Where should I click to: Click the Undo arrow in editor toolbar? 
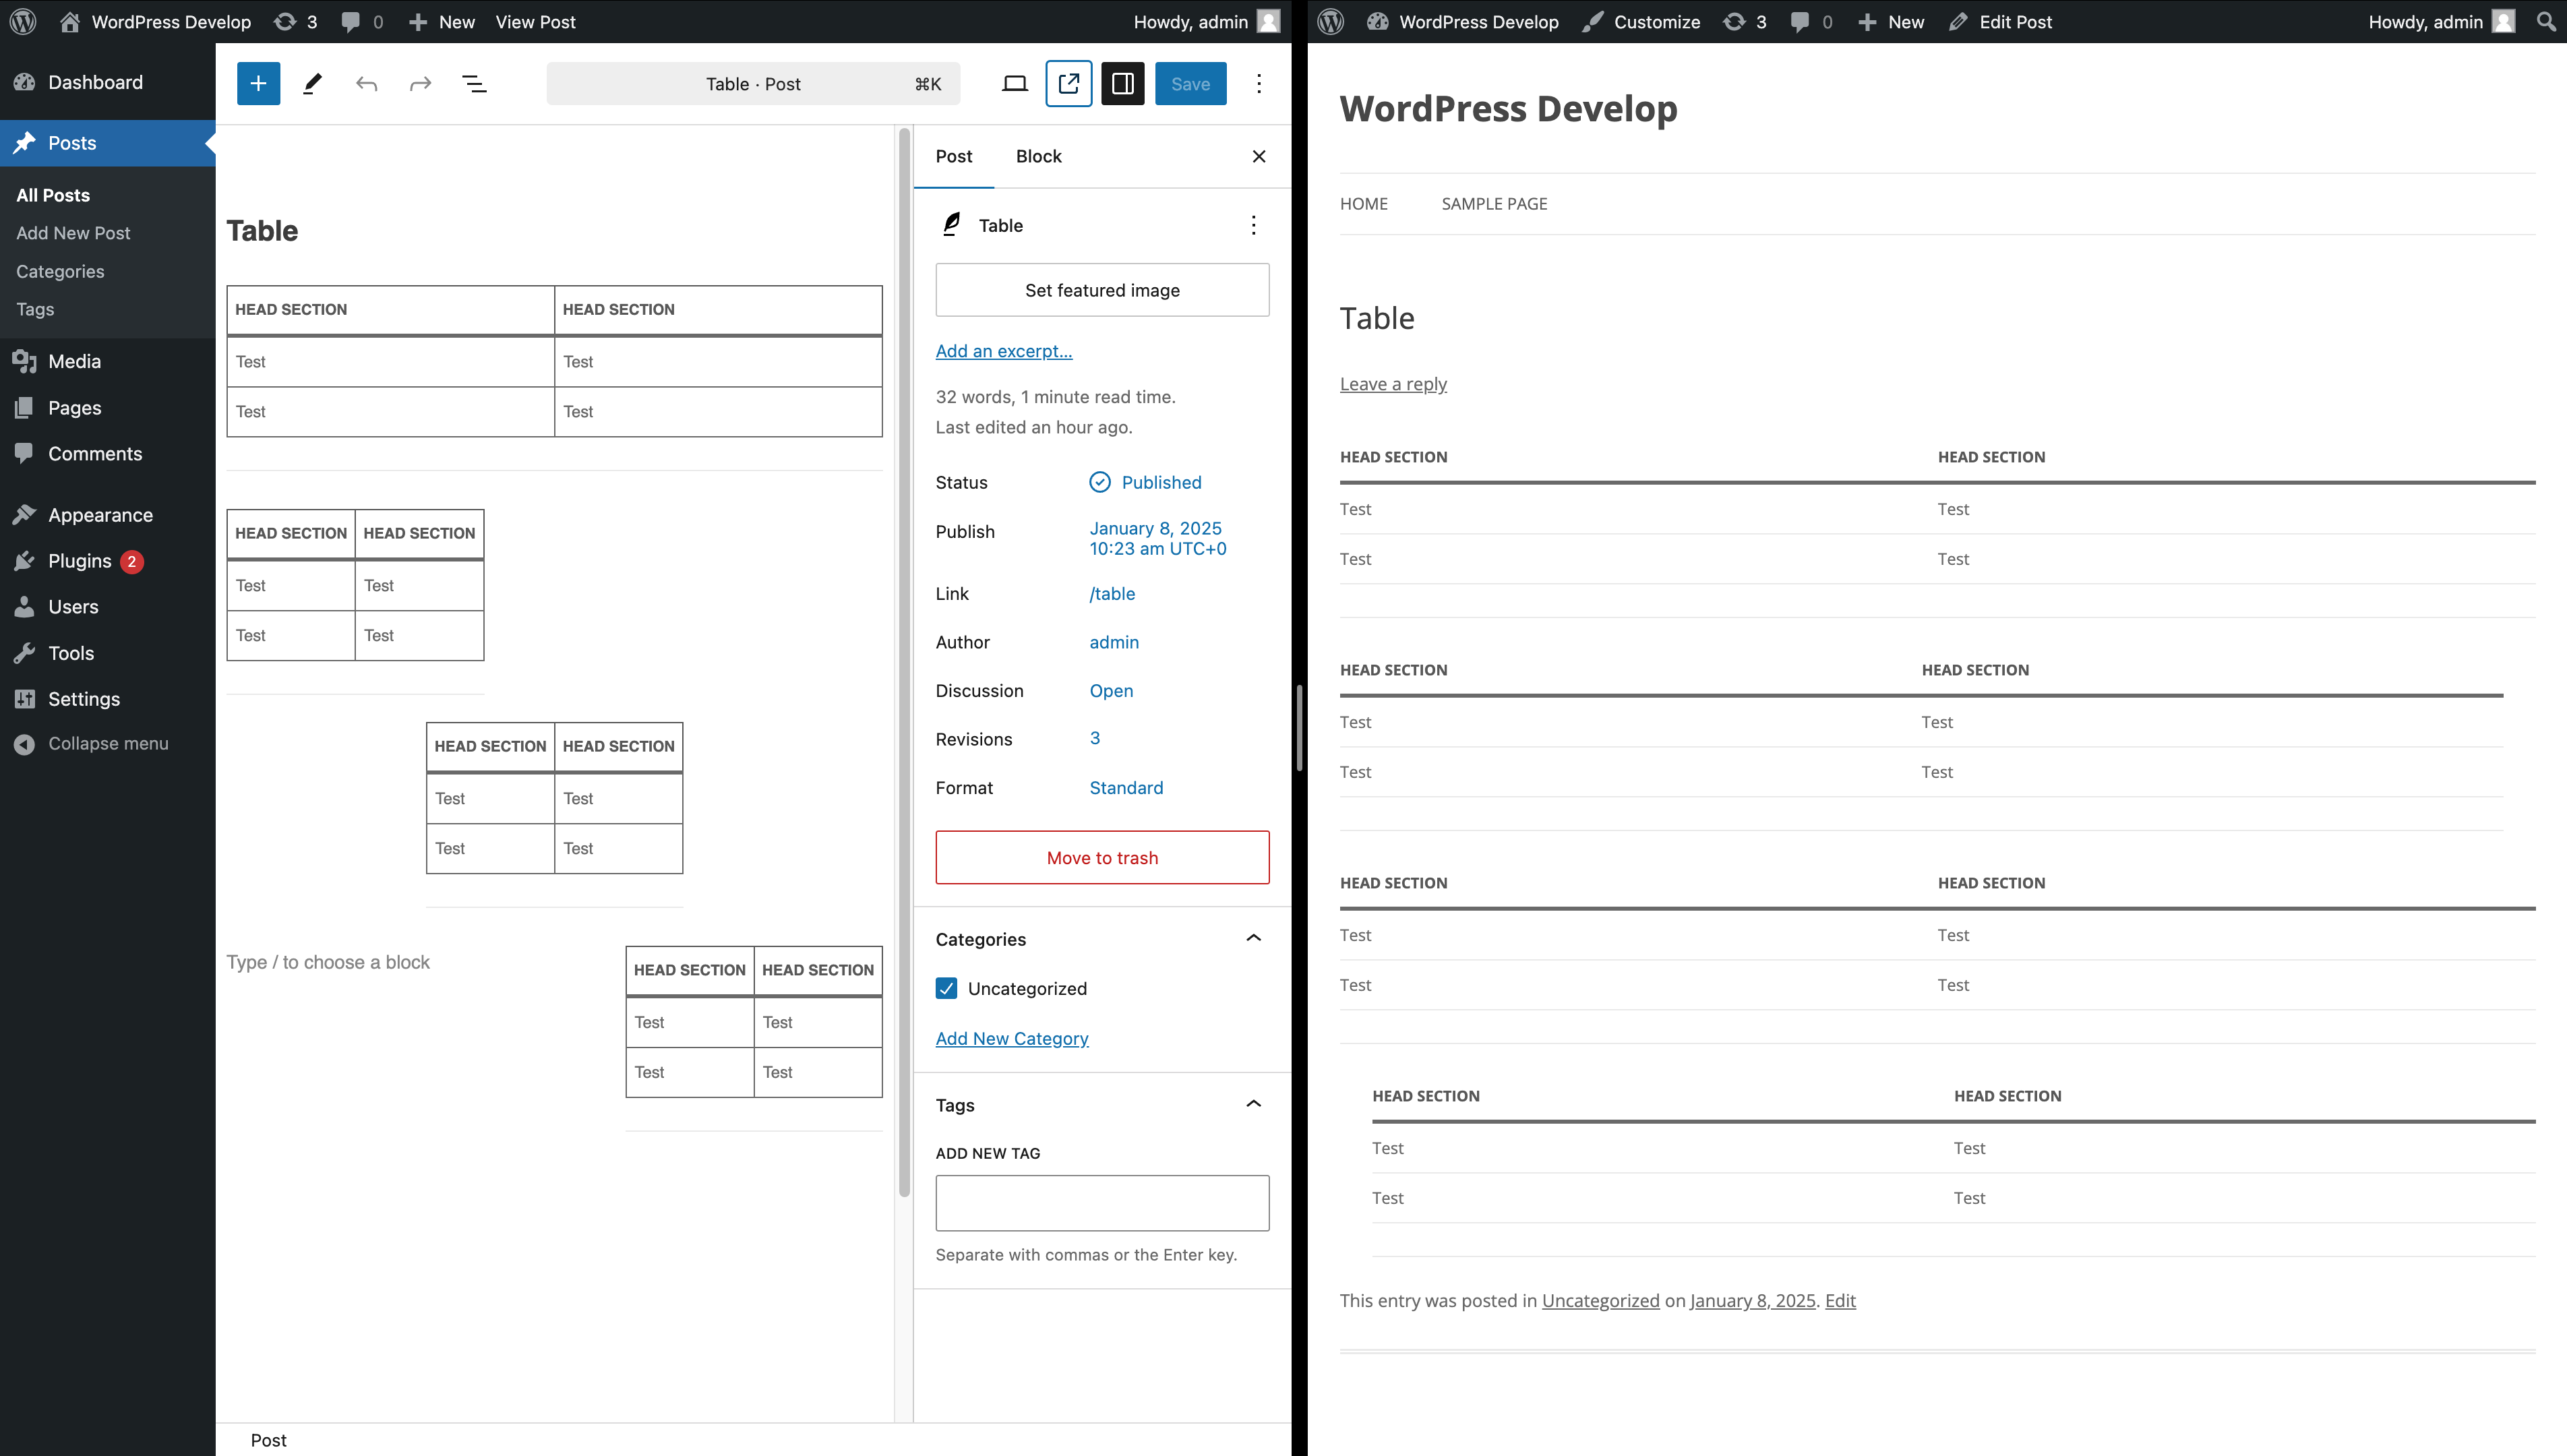pyautogui.click(x=366, y=84)
